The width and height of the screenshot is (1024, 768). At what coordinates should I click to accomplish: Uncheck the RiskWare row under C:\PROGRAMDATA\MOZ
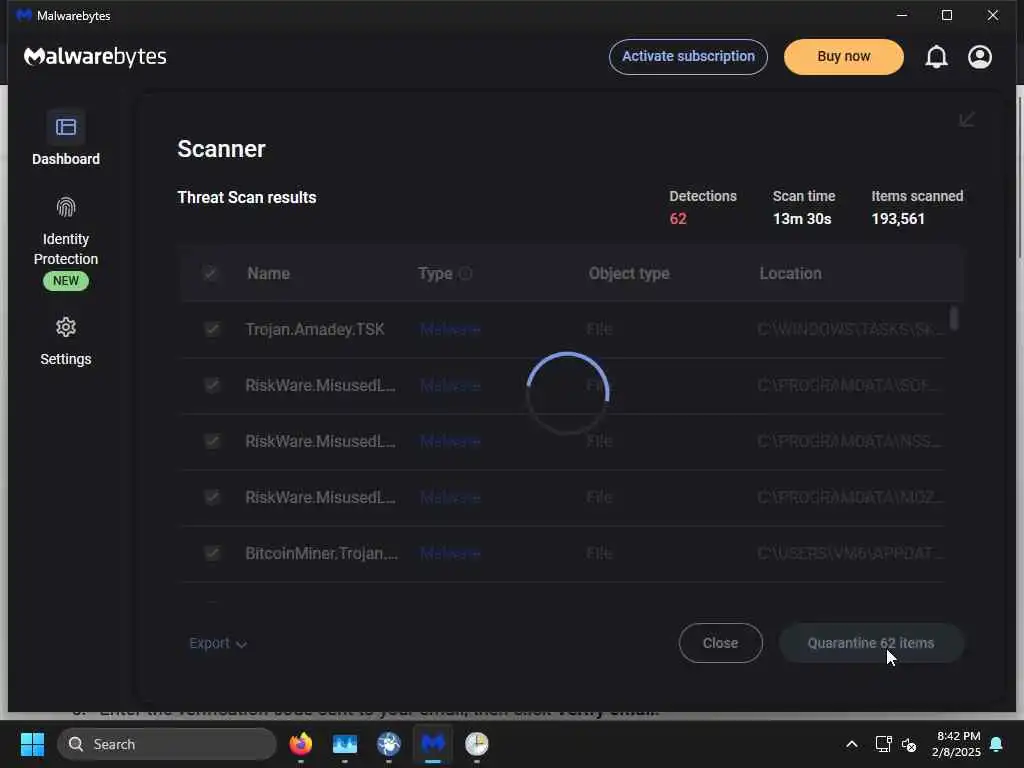click(212, 497)
